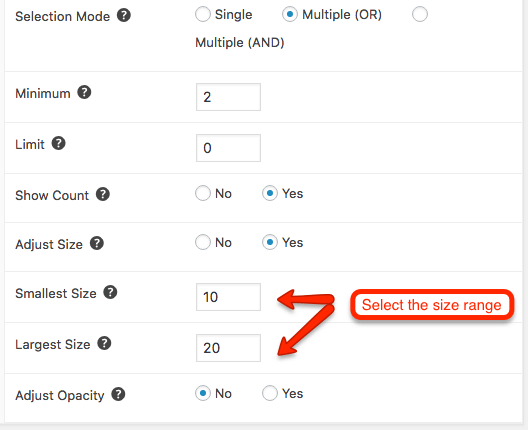Click the Limit value input field

coord(228,148)
